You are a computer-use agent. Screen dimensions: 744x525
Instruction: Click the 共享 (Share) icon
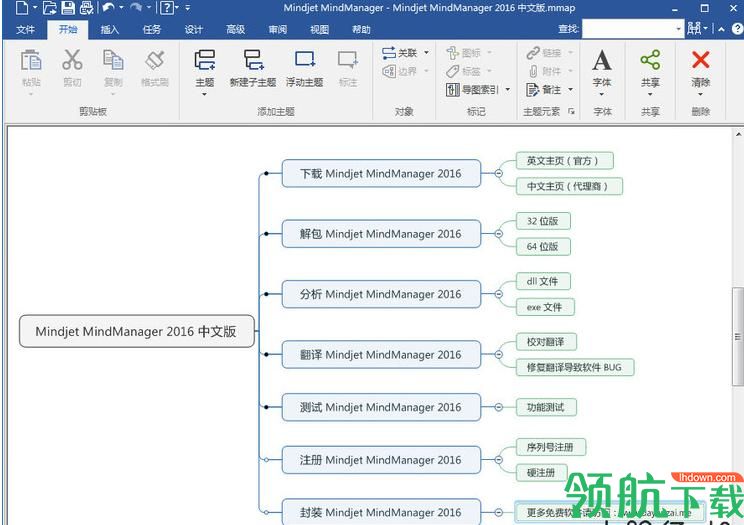(x=650, y=60)
